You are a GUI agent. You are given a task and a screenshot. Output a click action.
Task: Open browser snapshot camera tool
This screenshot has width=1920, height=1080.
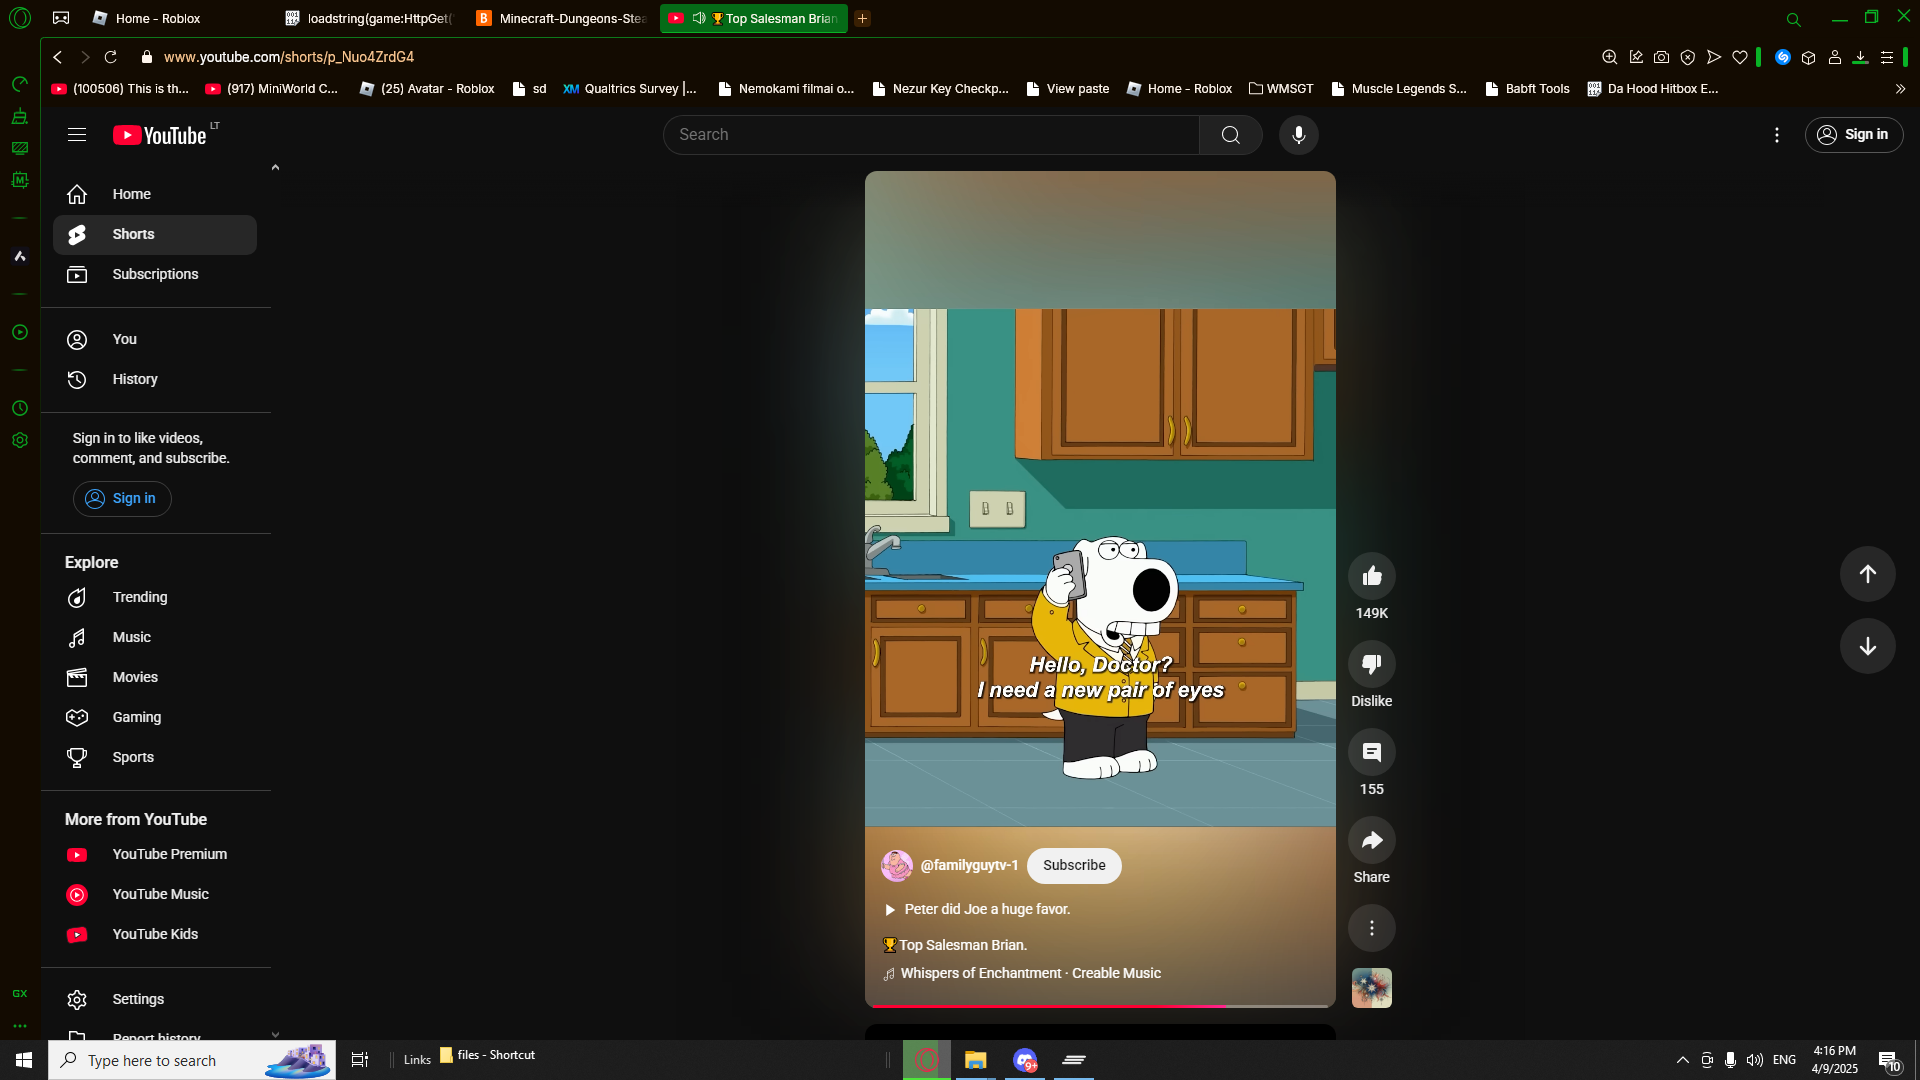click(x=1662, y=57)
